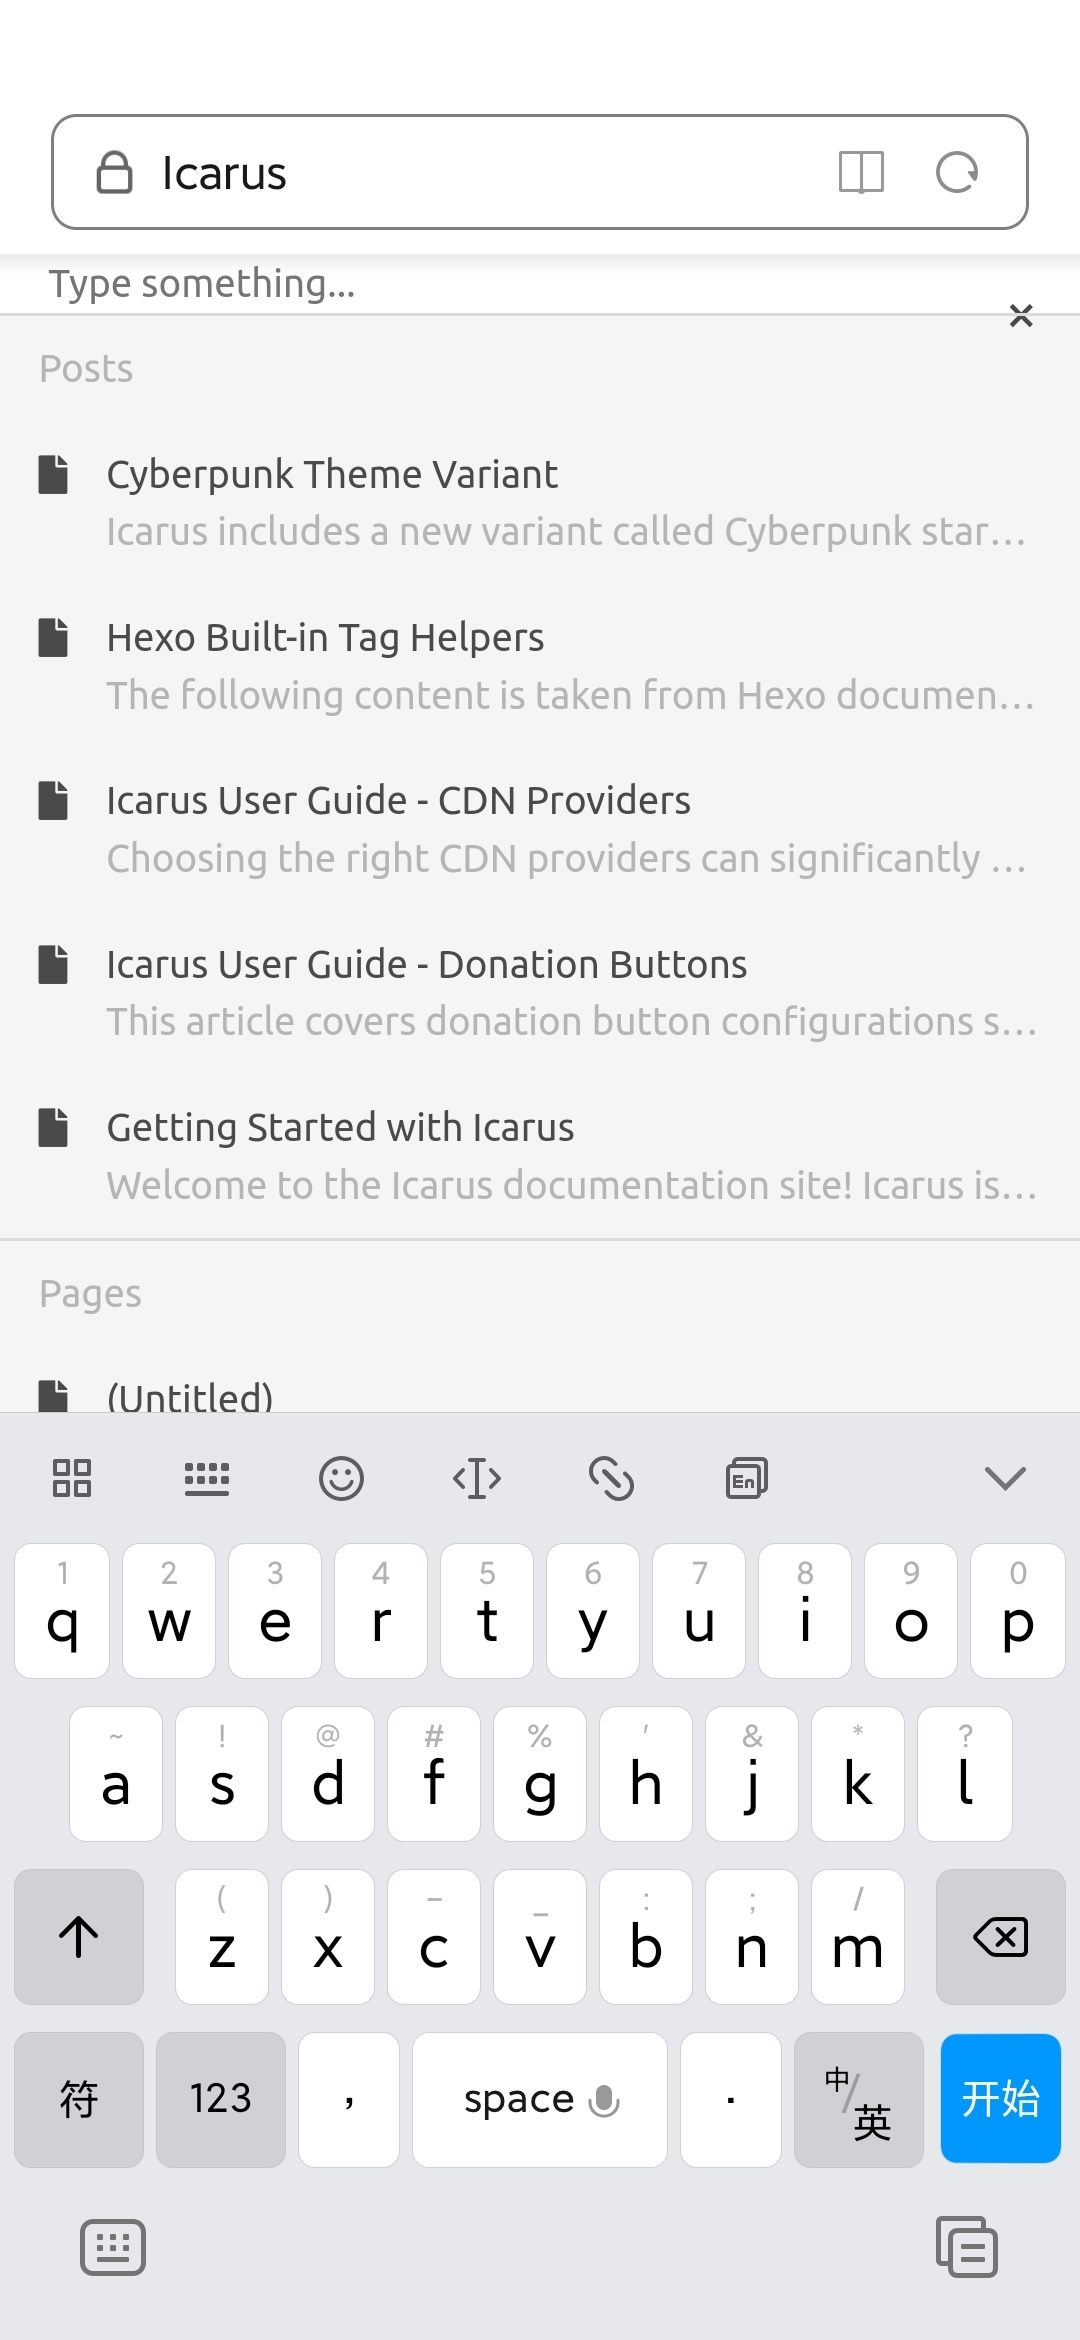Image resolution: width=1080 pixels, height=2340 pixels.
Task: Tap the Type something search field
Action: click(x=400, y=285)
